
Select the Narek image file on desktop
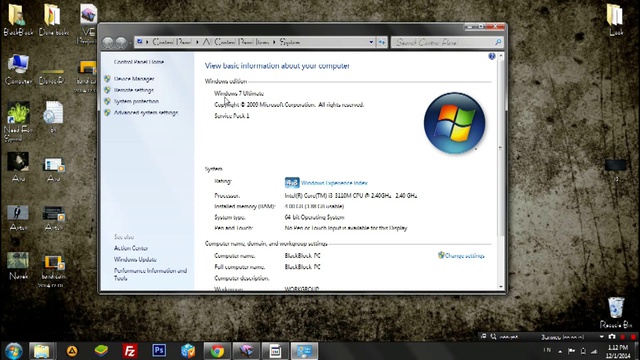(18, 266)
